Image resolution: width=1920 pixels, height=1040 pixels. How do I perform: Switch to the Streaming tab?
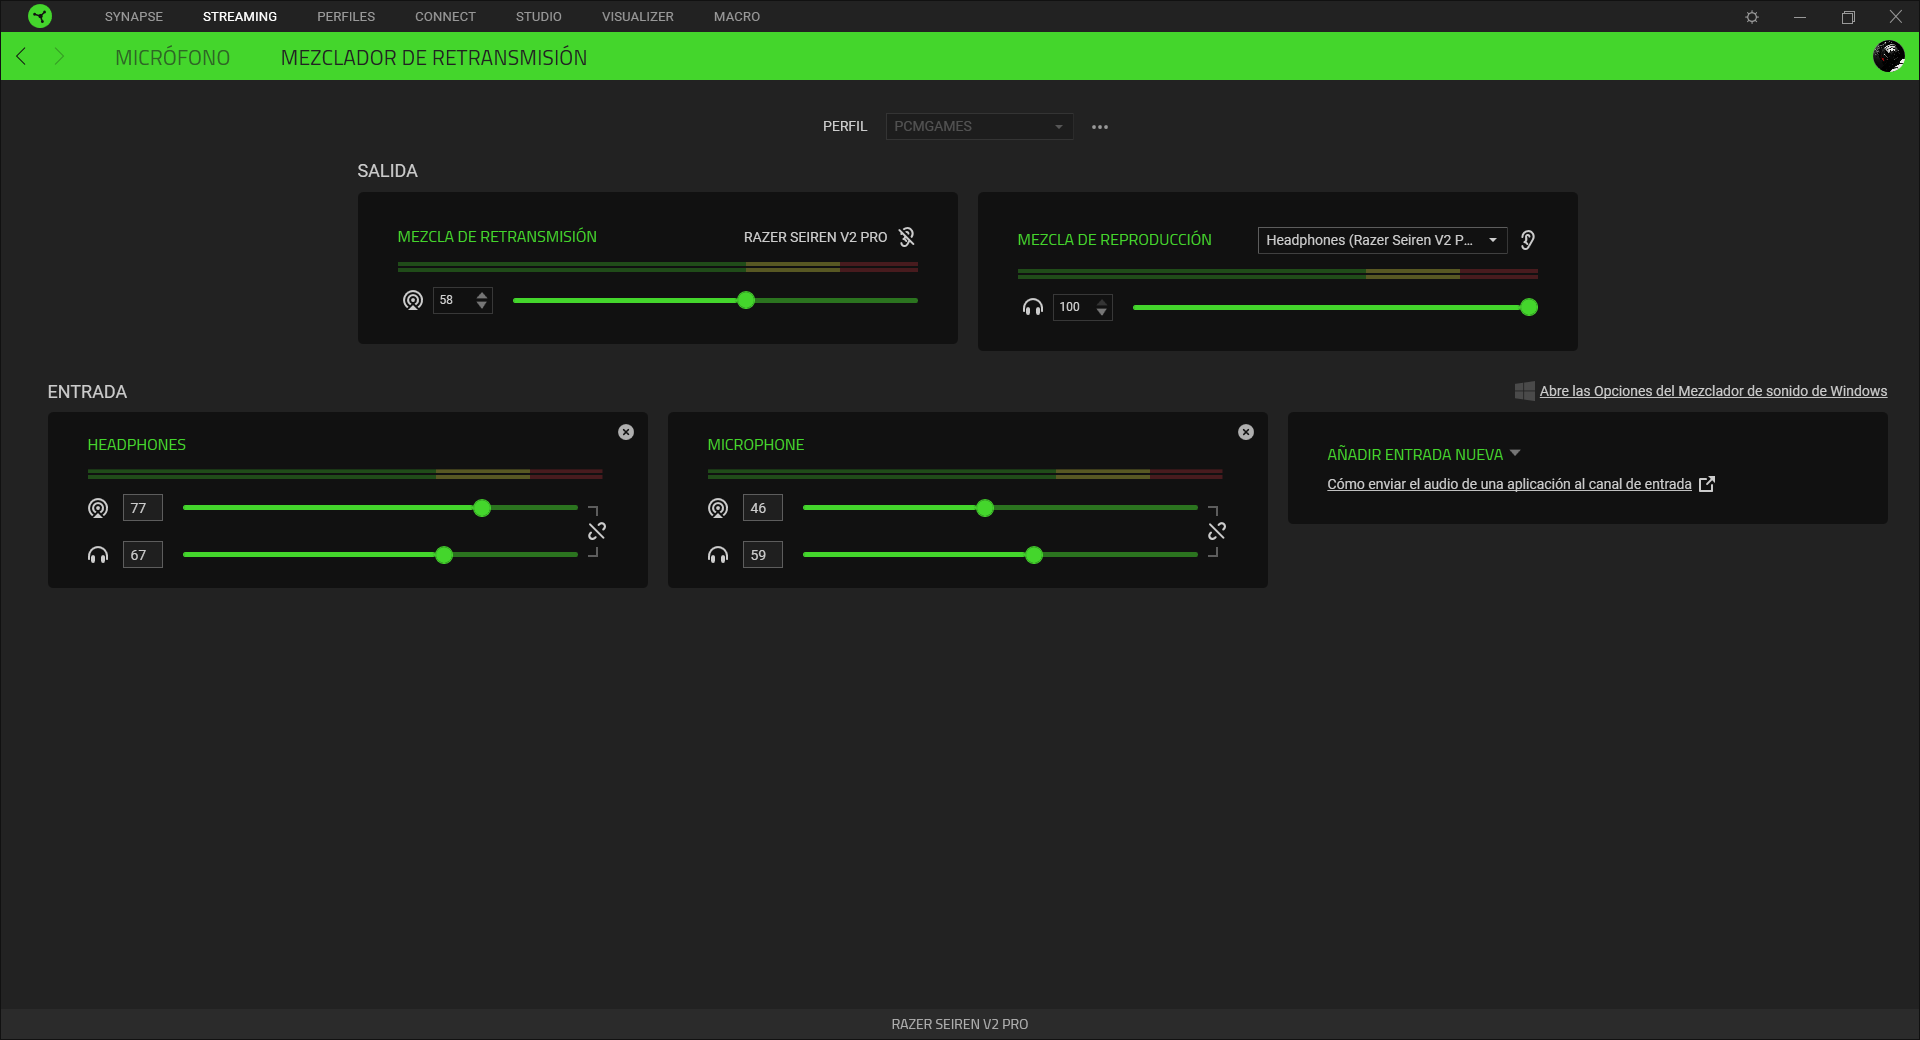coord(240,17)
